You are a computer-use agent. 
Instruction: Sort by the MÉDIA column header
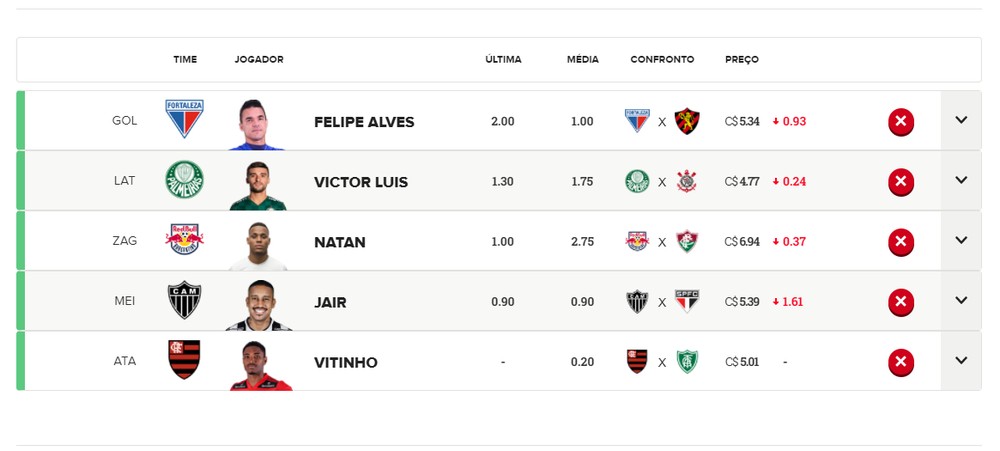[x=582, y=59]
